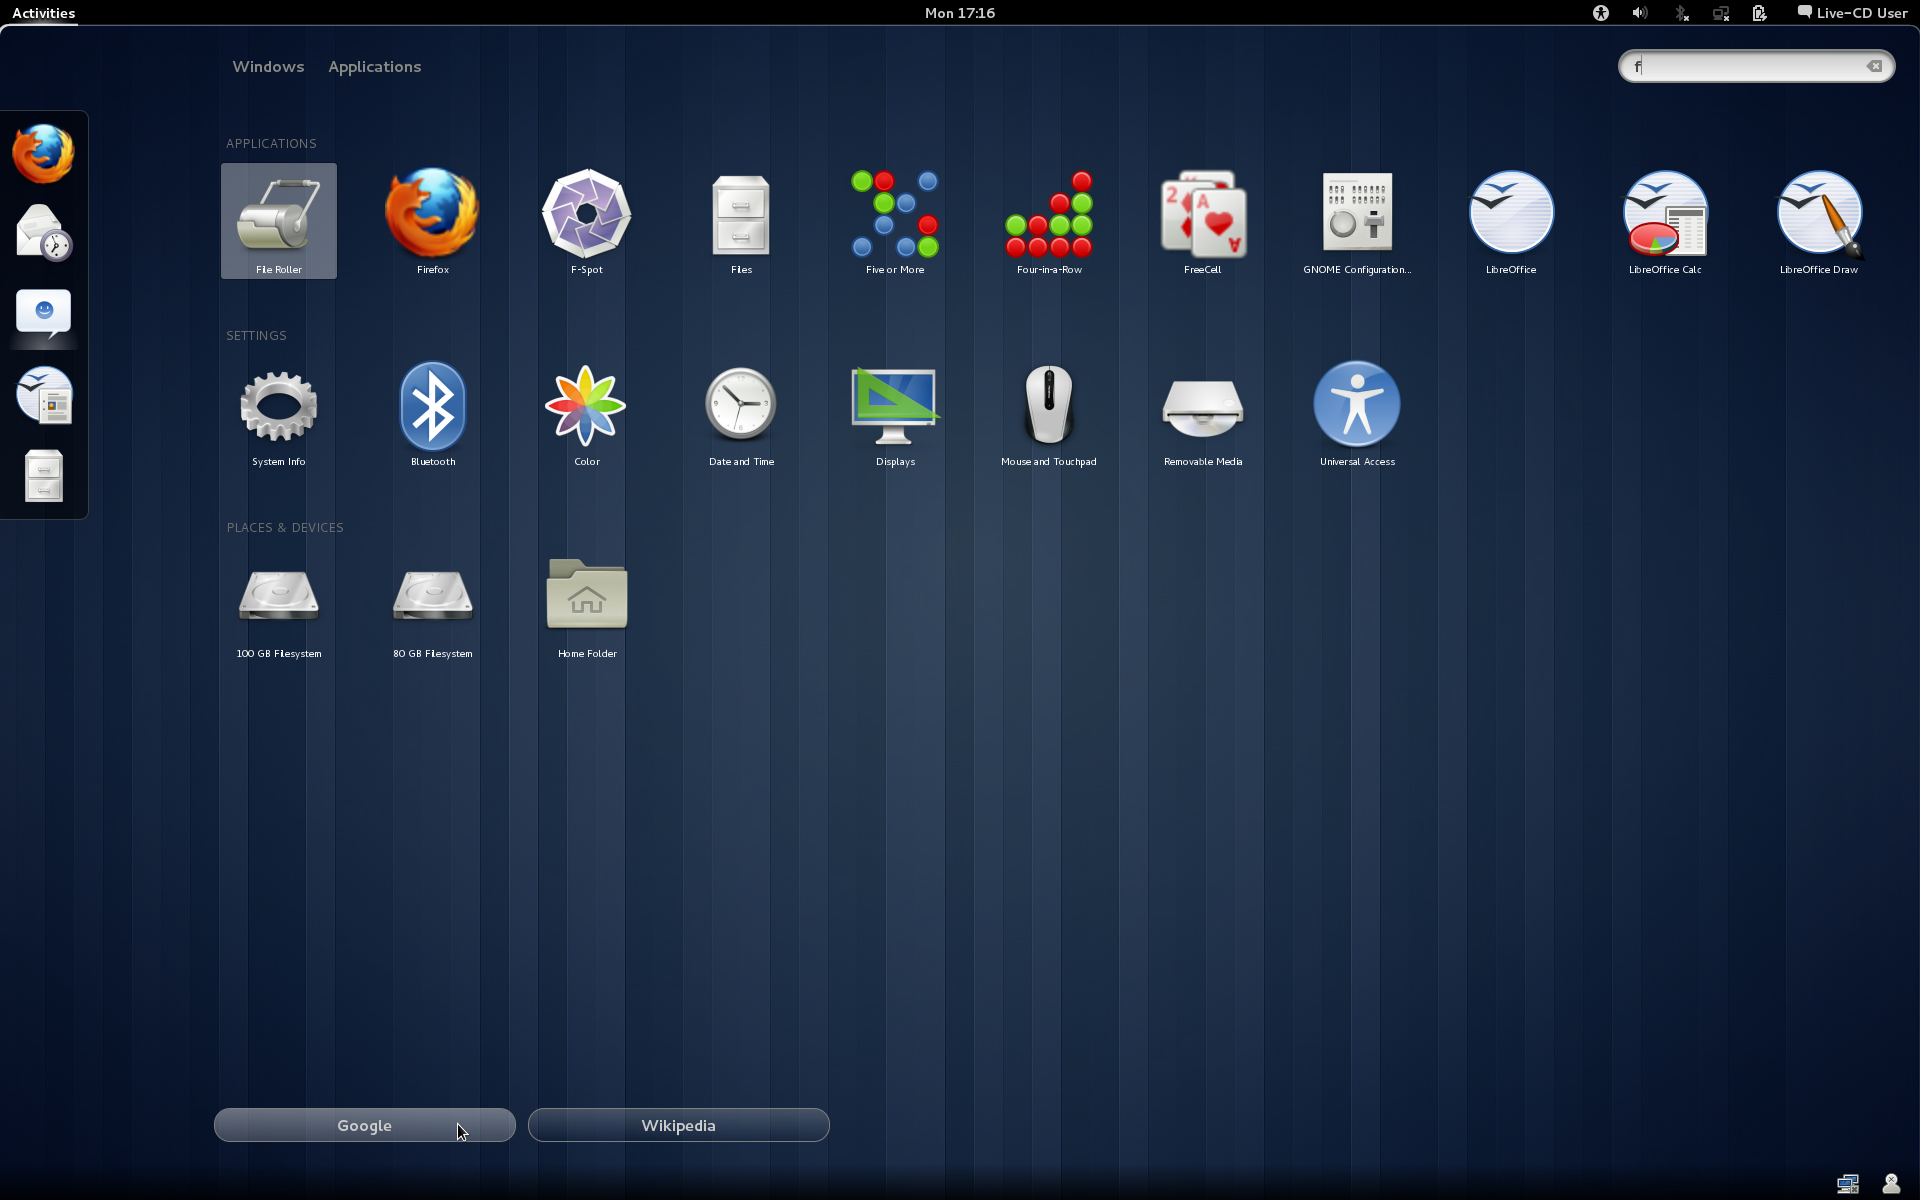Open the 80 GB Filesystem device

[433, 605]
